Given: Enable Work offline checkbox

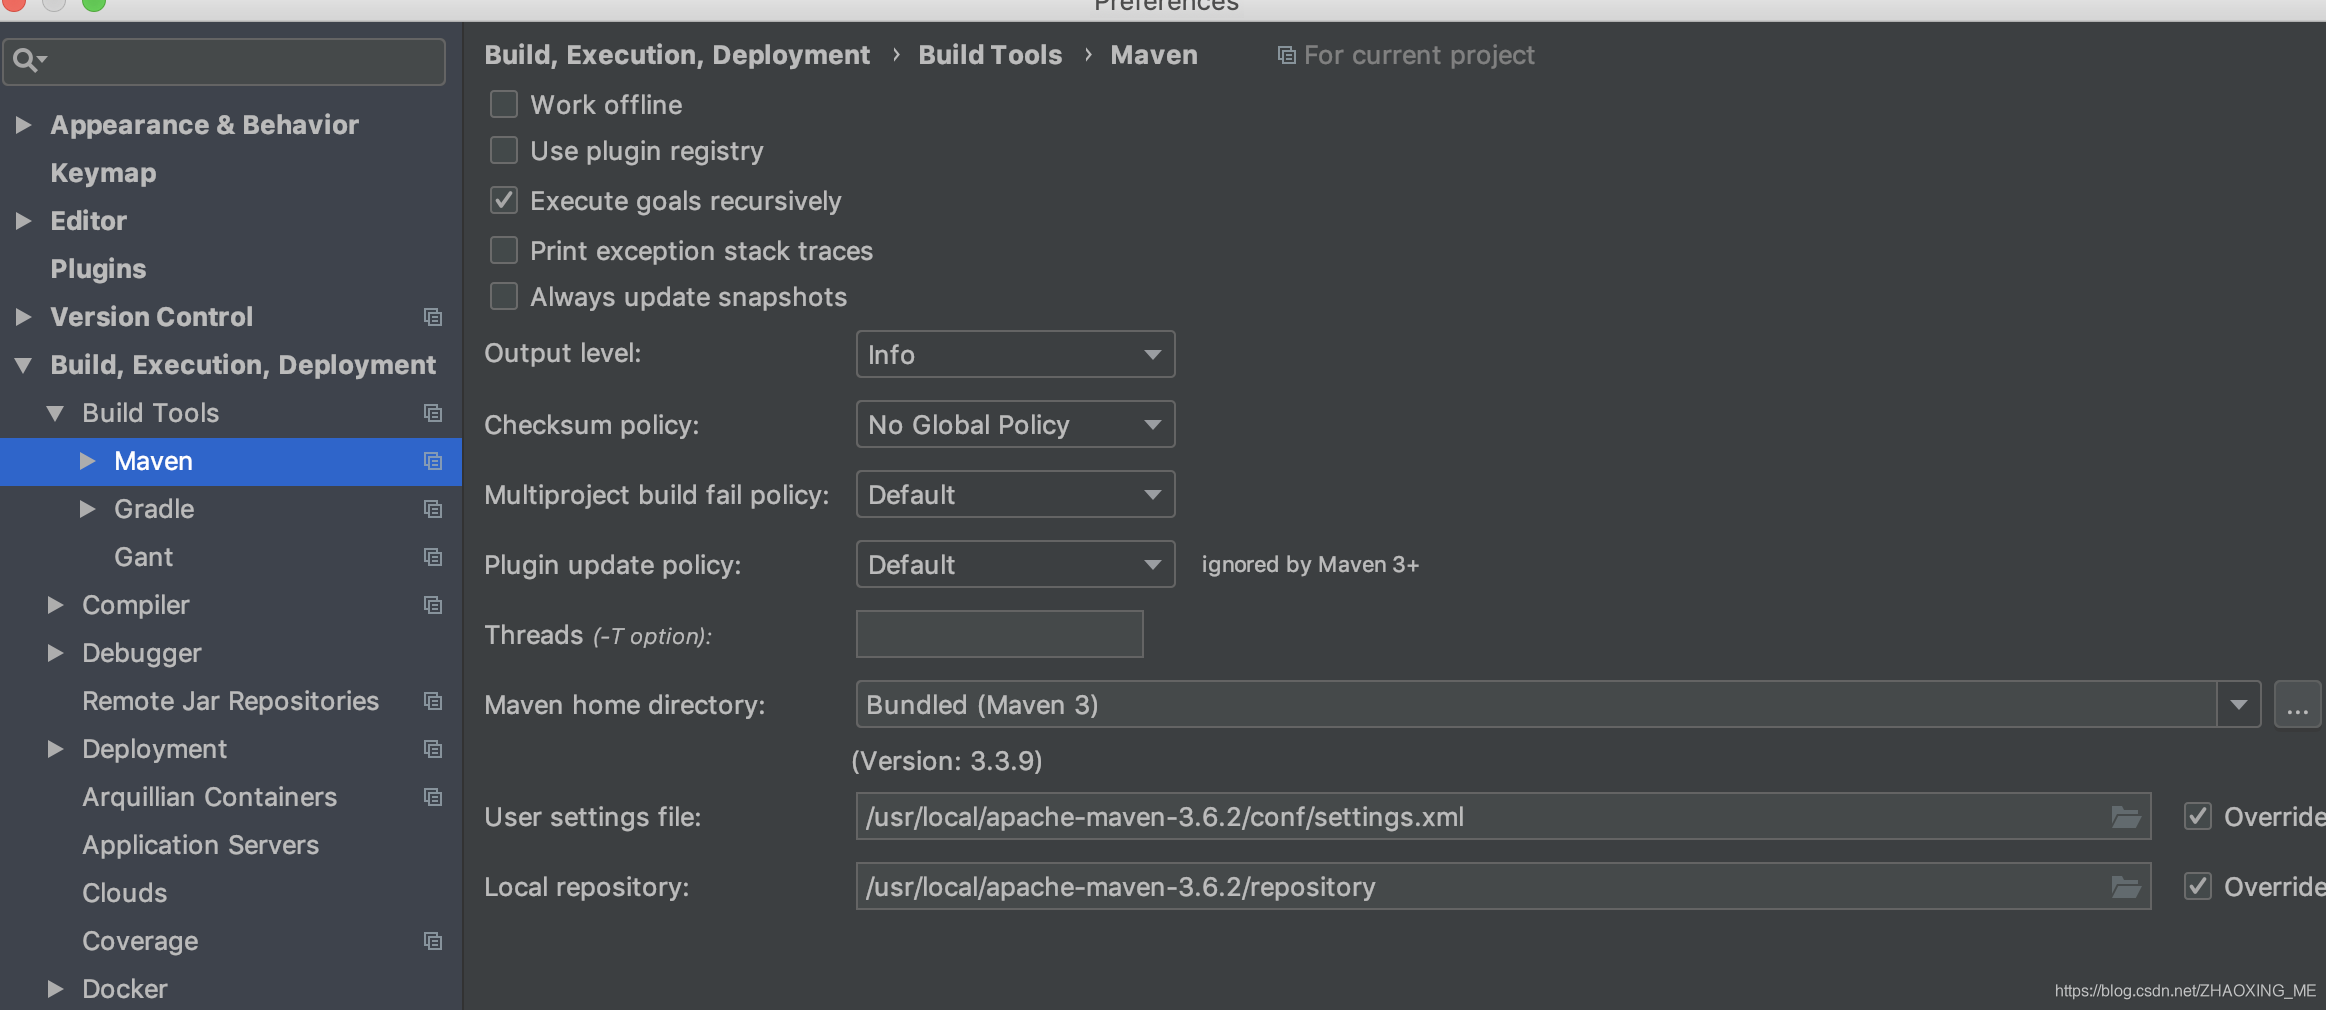Looking at the screenshot, I should tap(504, 104).
